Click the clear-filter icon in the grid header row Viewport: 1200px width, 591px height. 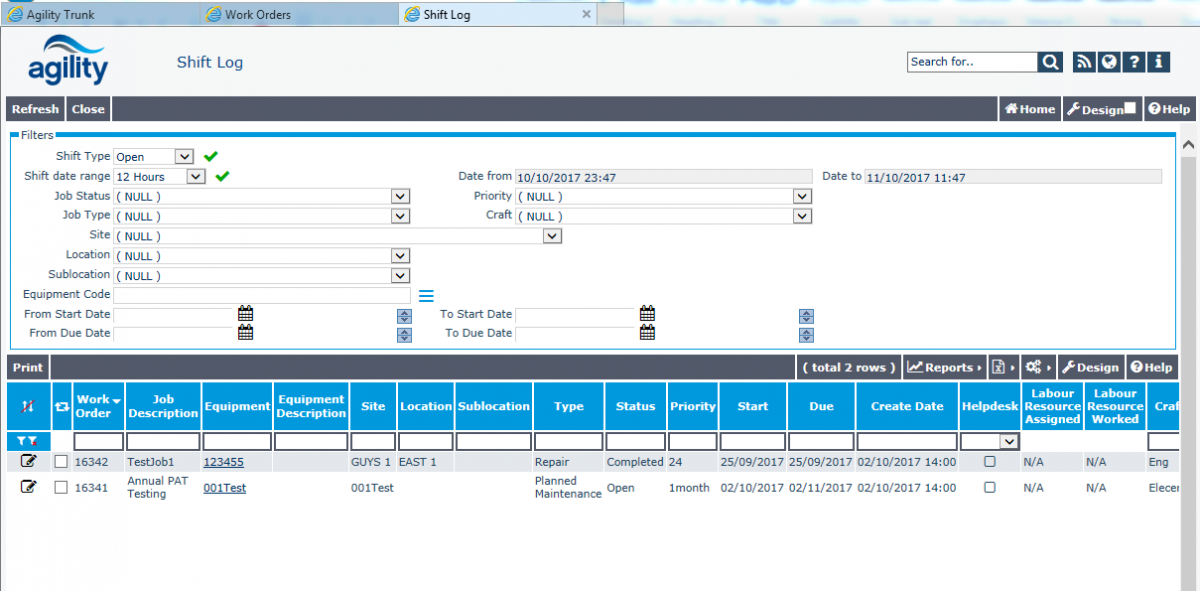click(x=30, y=440)
